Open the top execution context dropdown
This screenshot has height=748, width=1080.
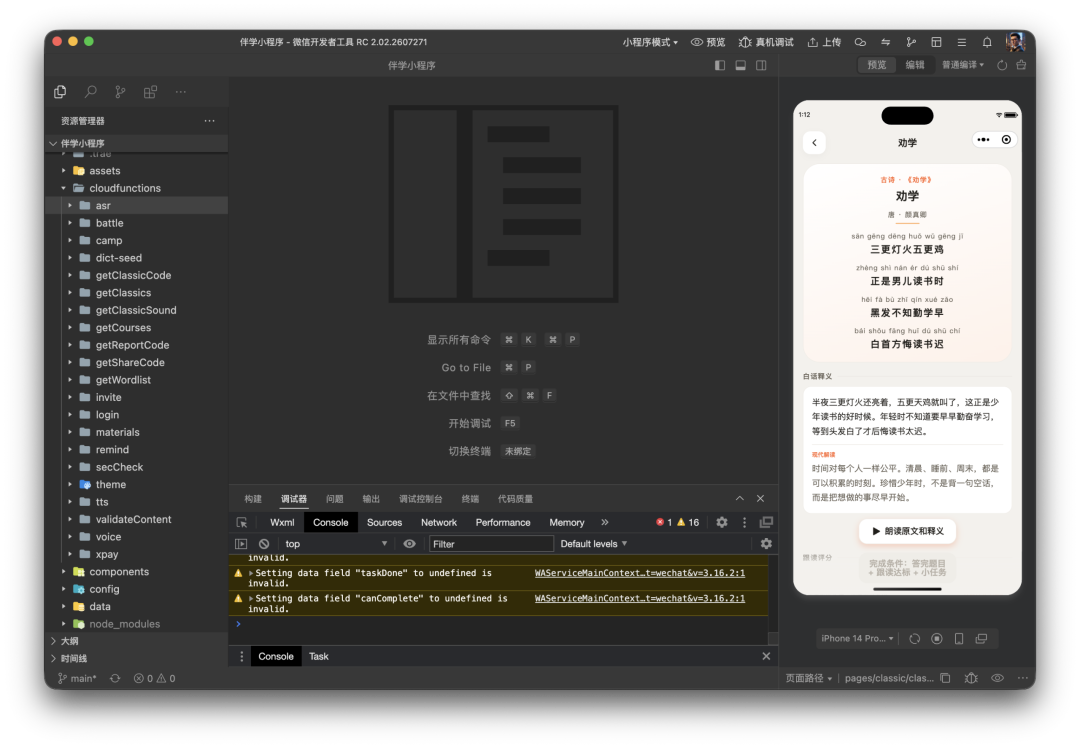click(336, 543)
